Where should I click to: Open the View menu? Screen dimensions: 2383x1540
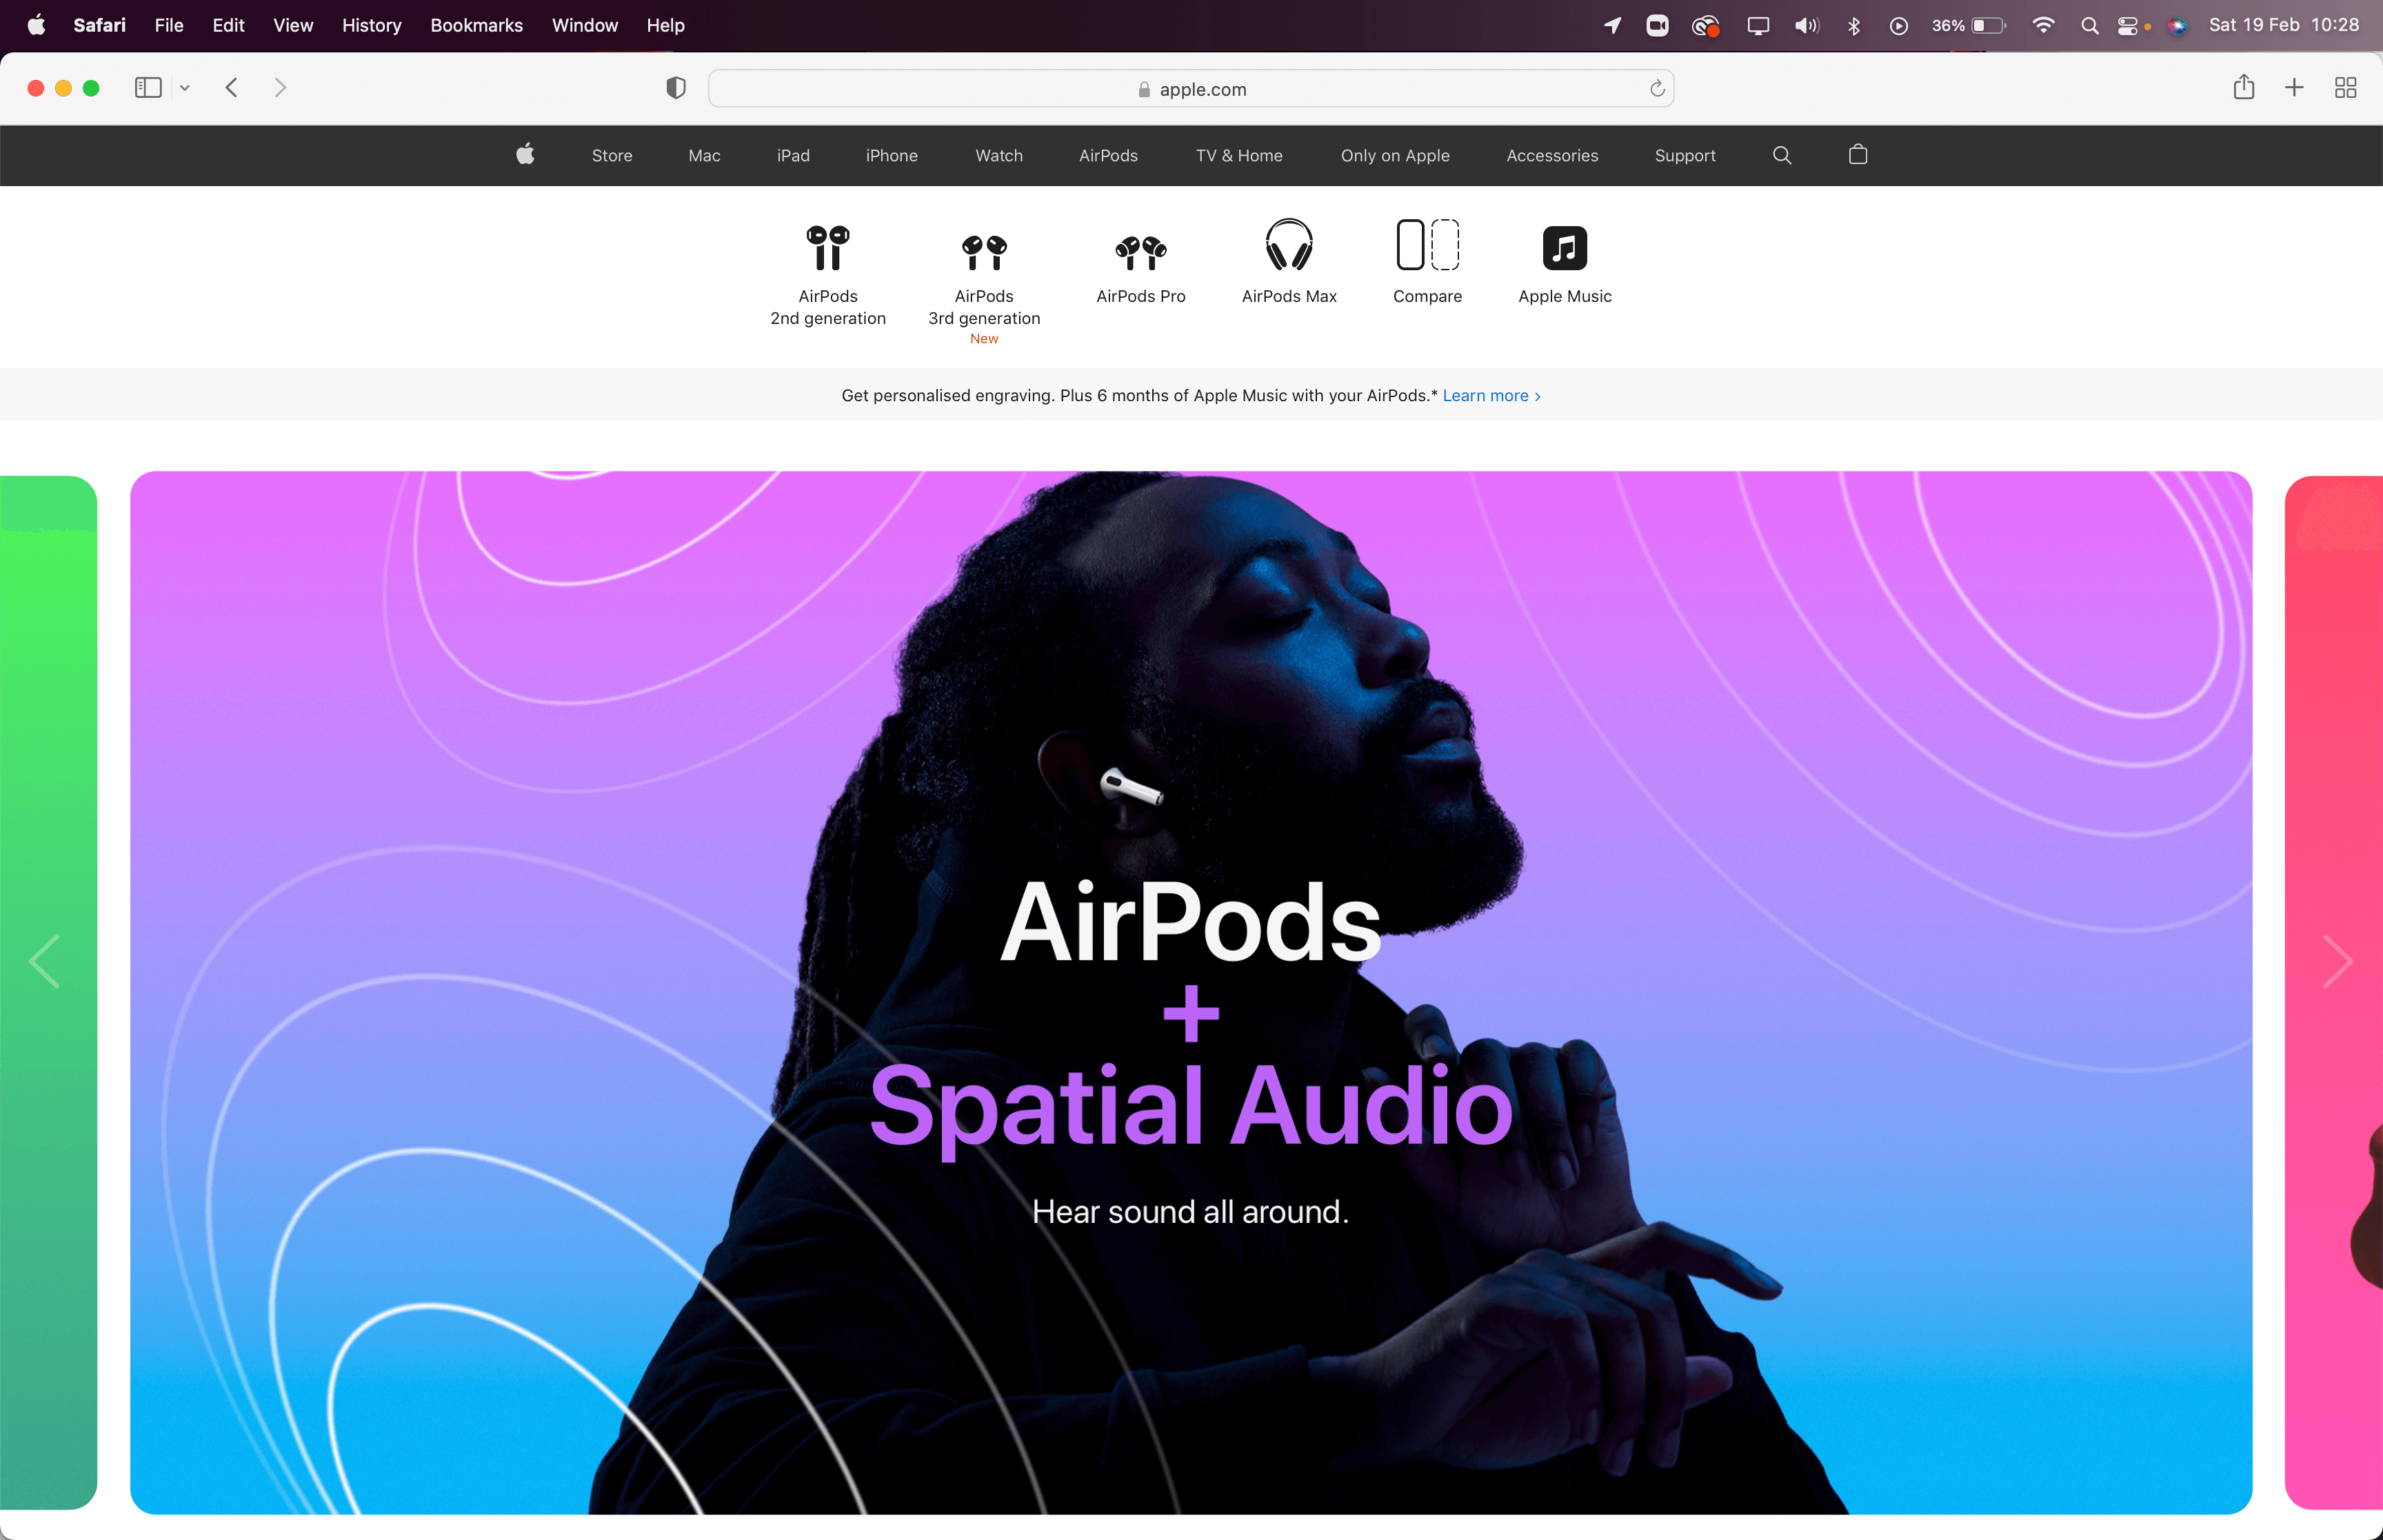pyautogui.click(x=293, y=25)
